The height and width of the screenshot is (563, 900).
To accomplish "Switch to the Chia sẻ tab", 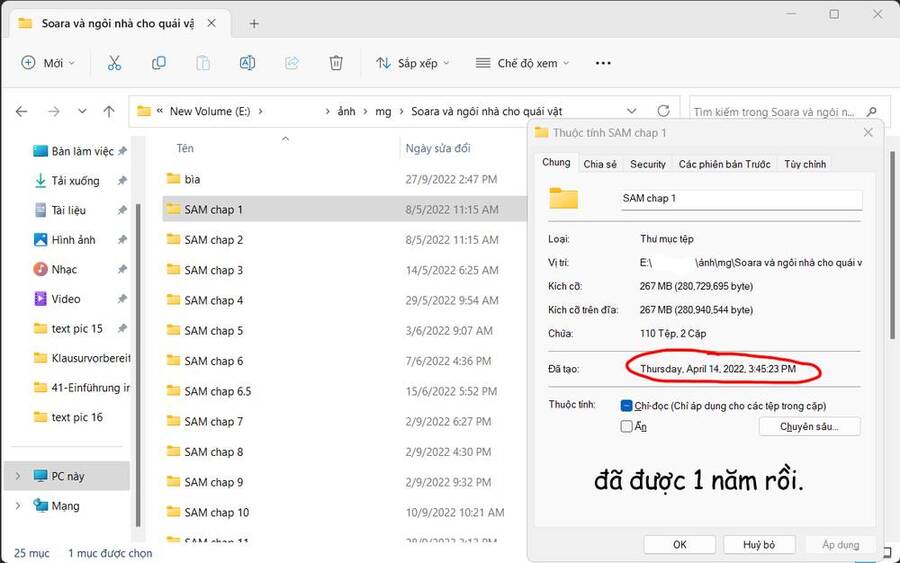I will click(600, 164).
